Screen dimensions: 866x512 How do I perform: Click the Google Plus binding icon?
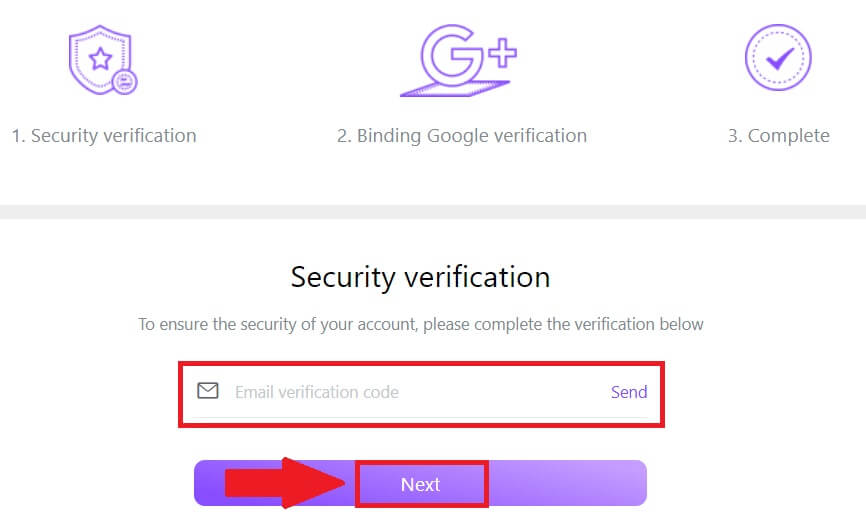point(460,60)
